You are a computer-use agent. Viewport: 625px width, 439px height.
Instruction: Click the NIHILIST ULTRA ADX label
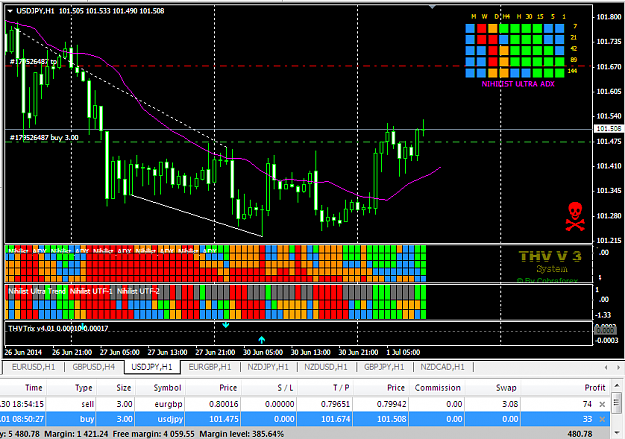point(518,84)
